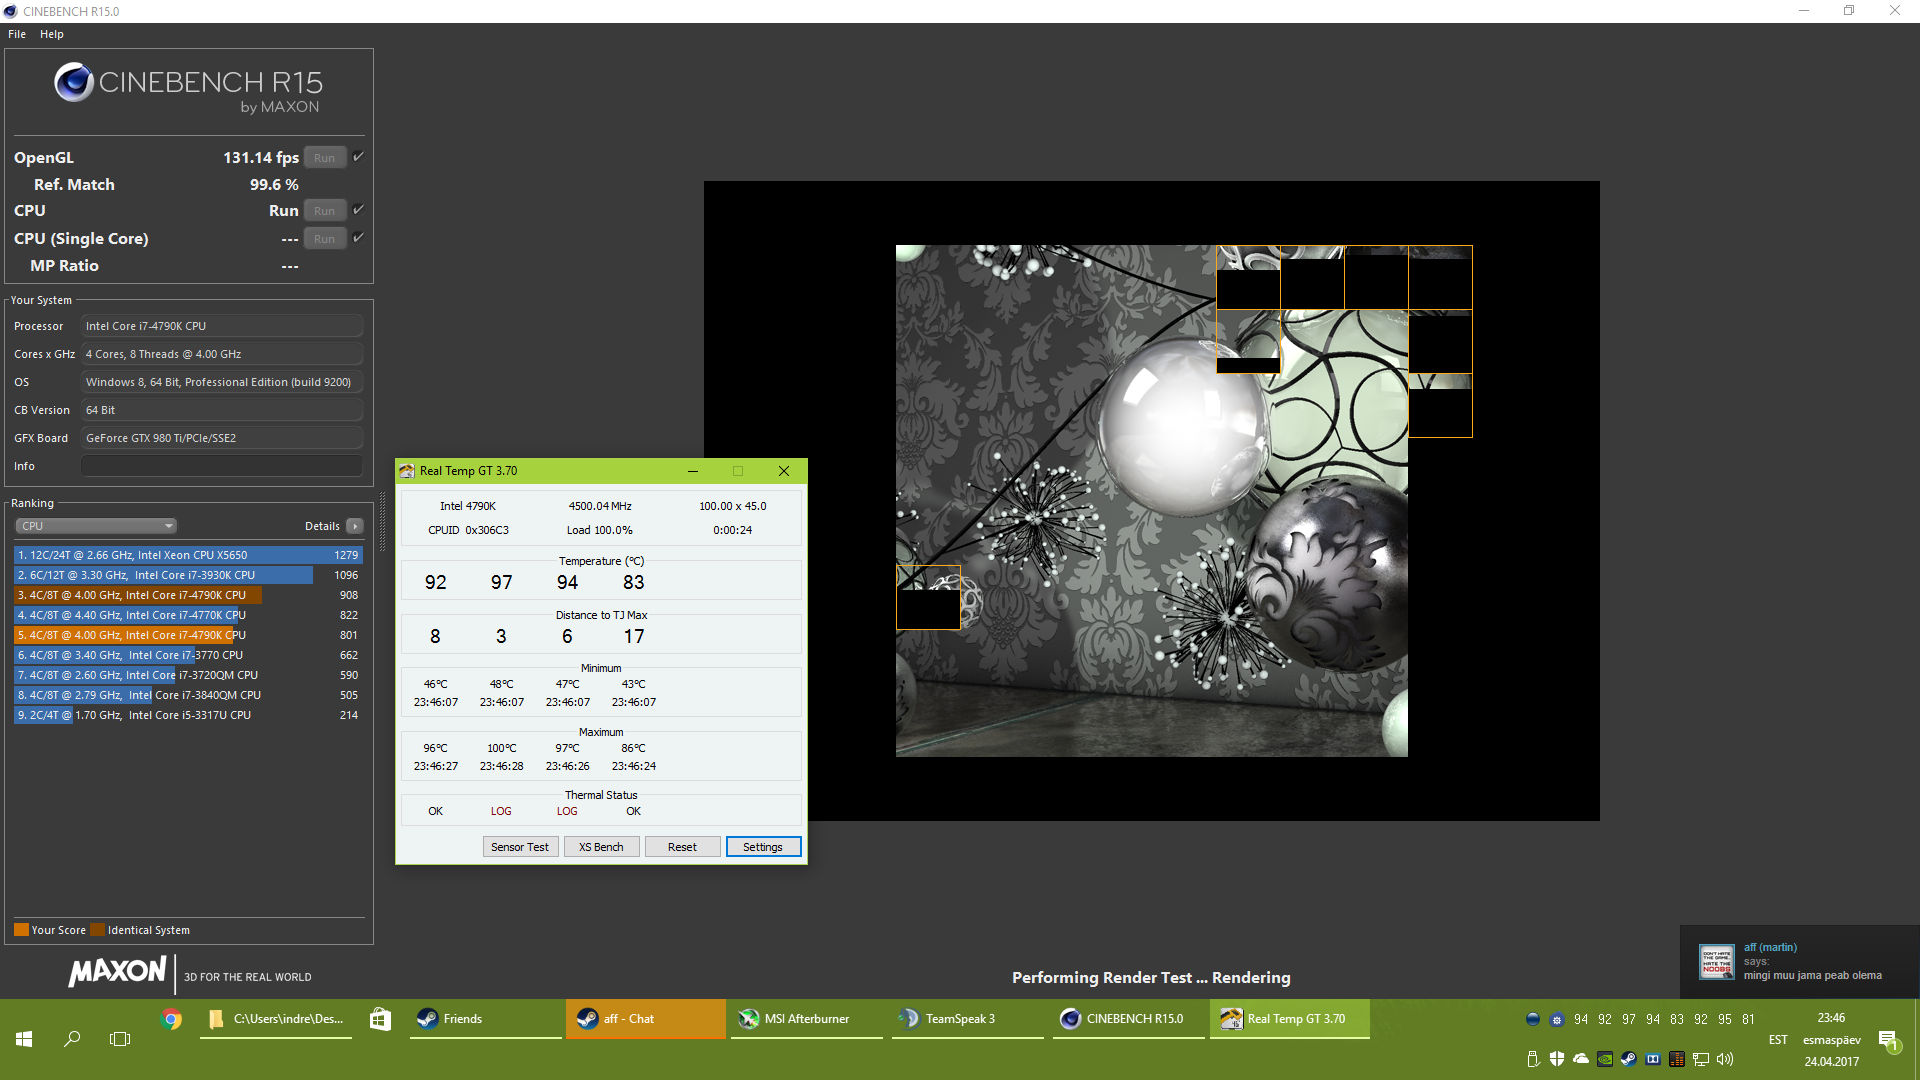Click XS Bench in Real Temp
This screenshot has height=1080, width=1920.
601,847
